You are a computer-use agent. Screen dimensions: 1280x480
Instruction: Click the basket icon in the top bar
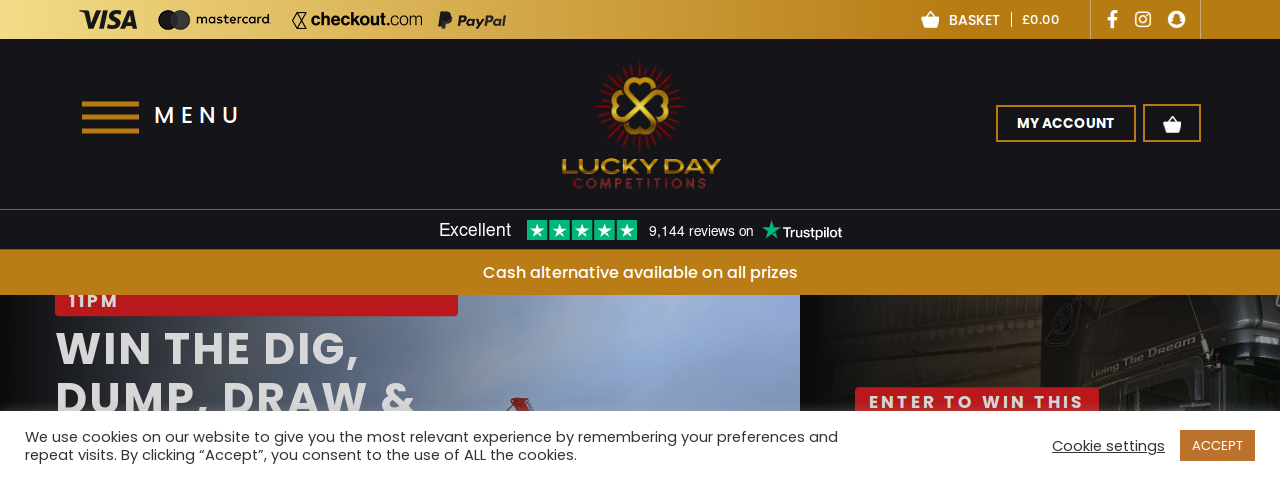(930, 20)
